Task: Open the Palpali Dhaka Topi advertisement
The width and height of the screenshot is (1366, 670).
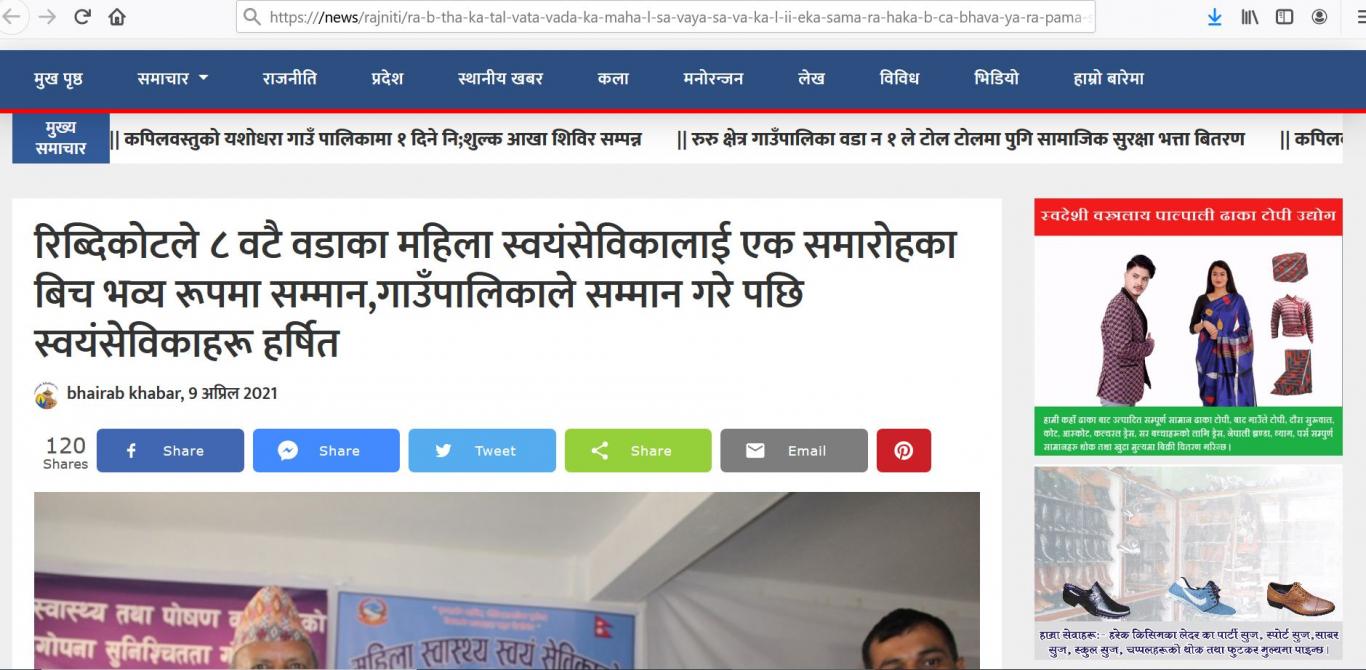Action: click(x=1188, y=327)
